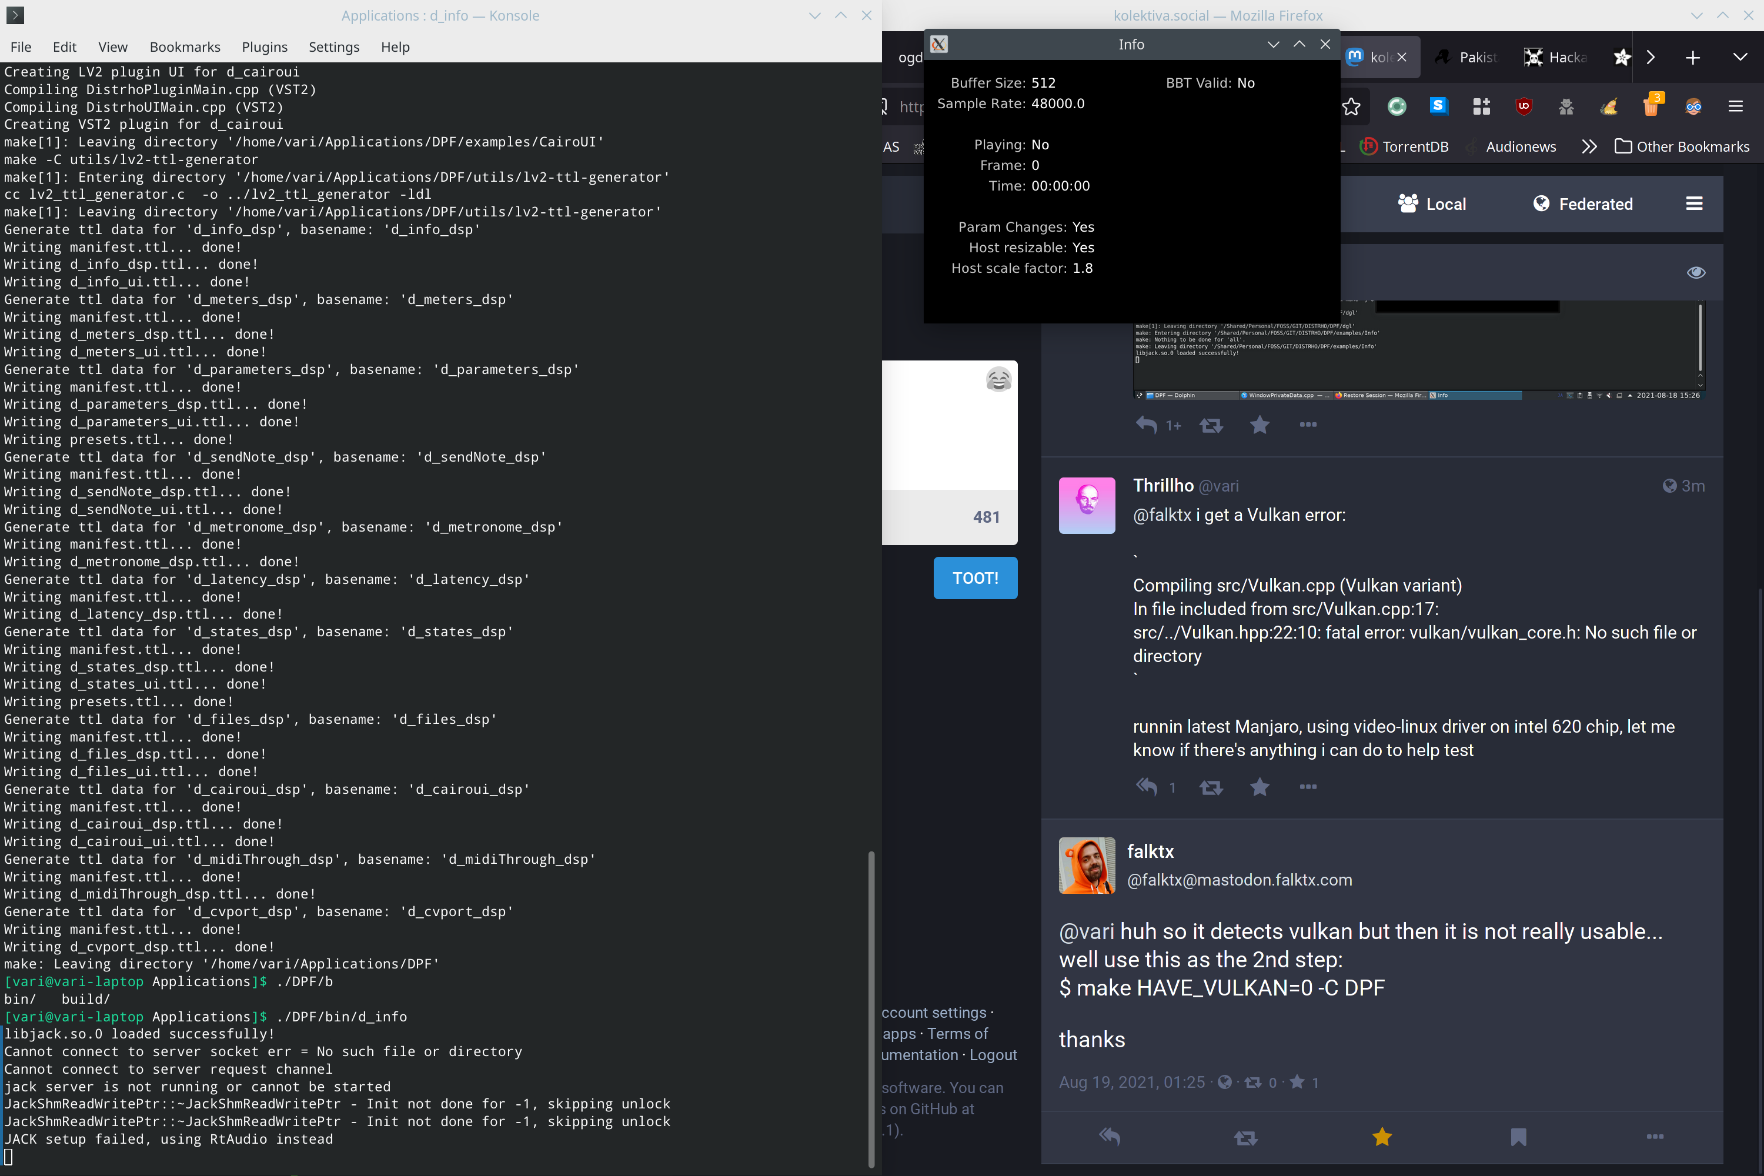Favourite Thrillho's post with the star
Screen dimensions: 1764x1176
[1260, 787]
